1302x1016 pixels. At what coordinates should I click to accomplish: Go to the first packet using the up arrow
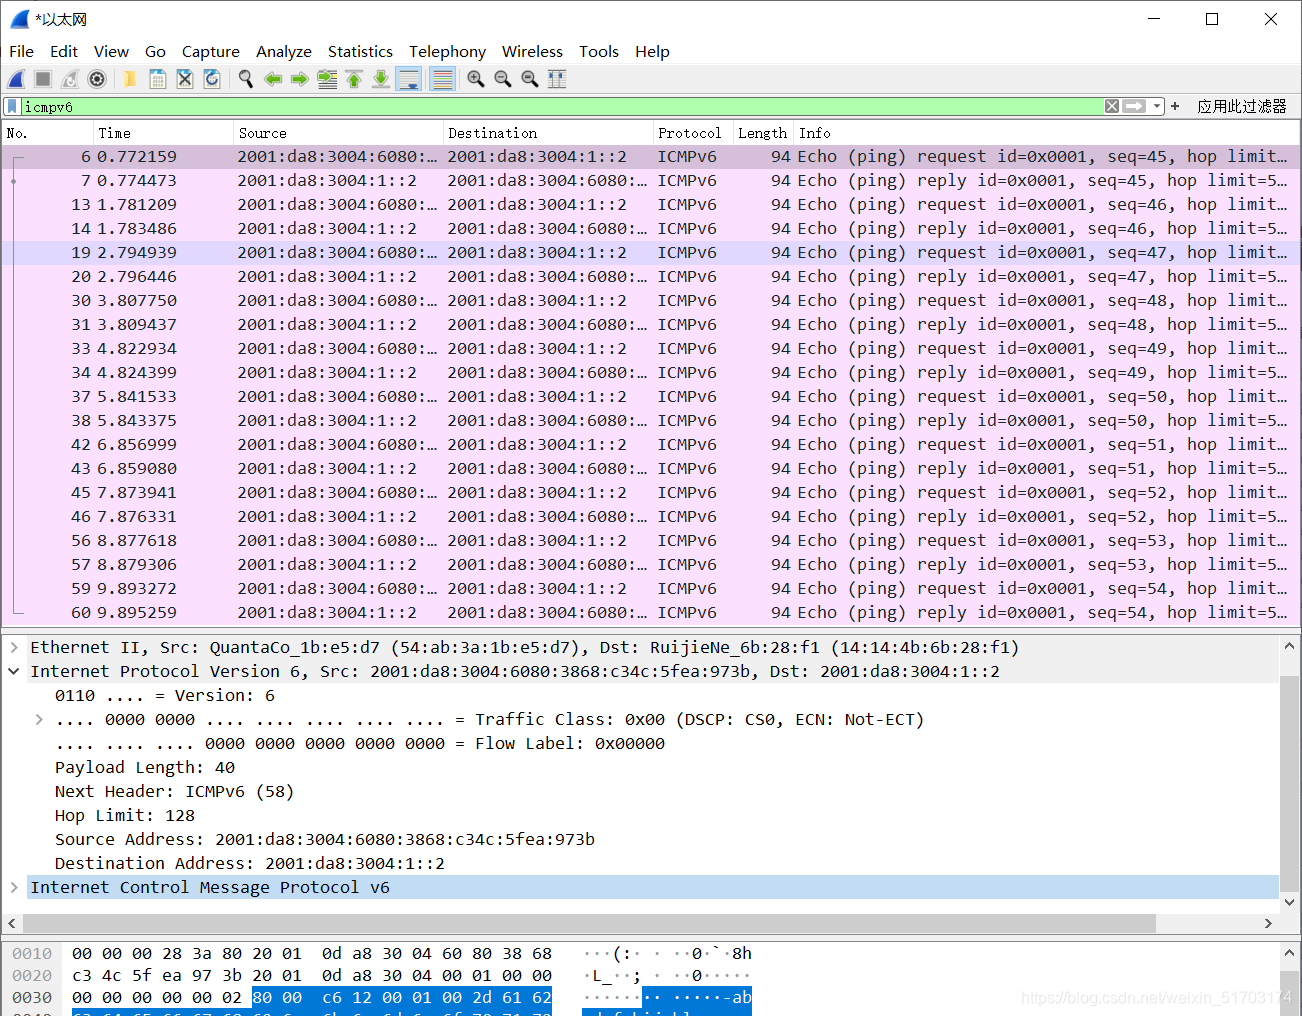[x=354, y=79]
